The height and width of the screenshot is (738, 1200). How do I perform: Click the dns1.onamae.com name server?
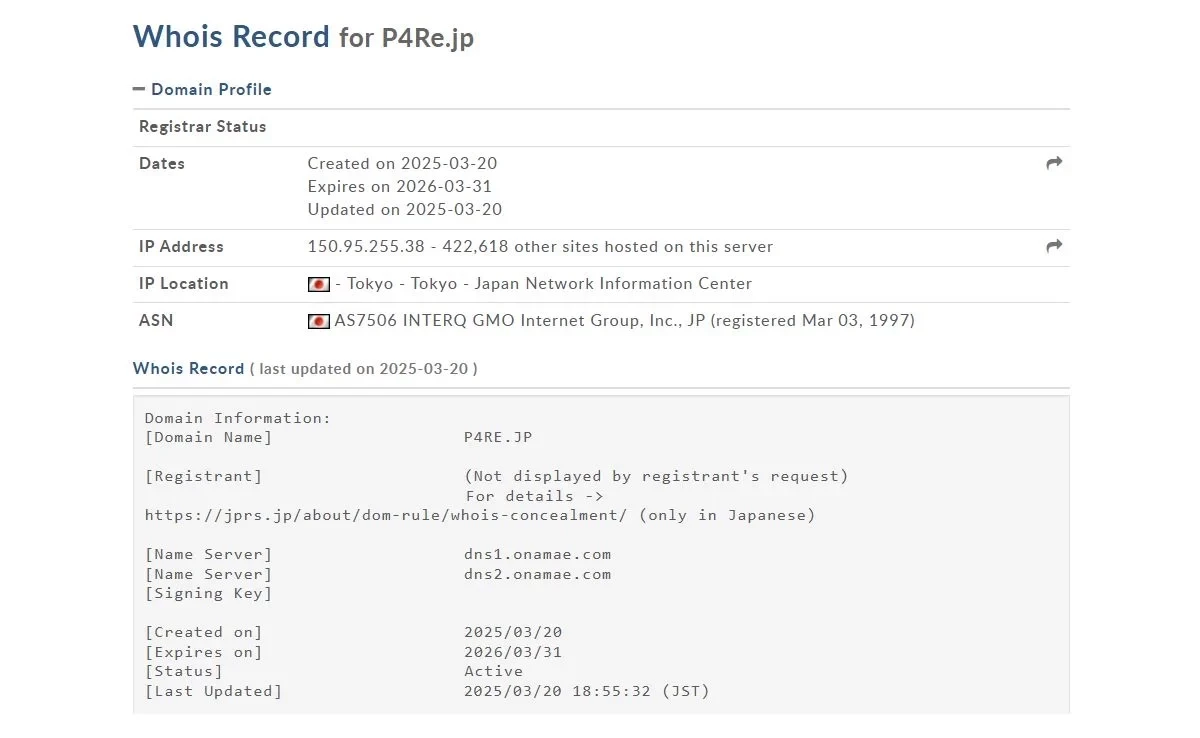coord(537,554)
